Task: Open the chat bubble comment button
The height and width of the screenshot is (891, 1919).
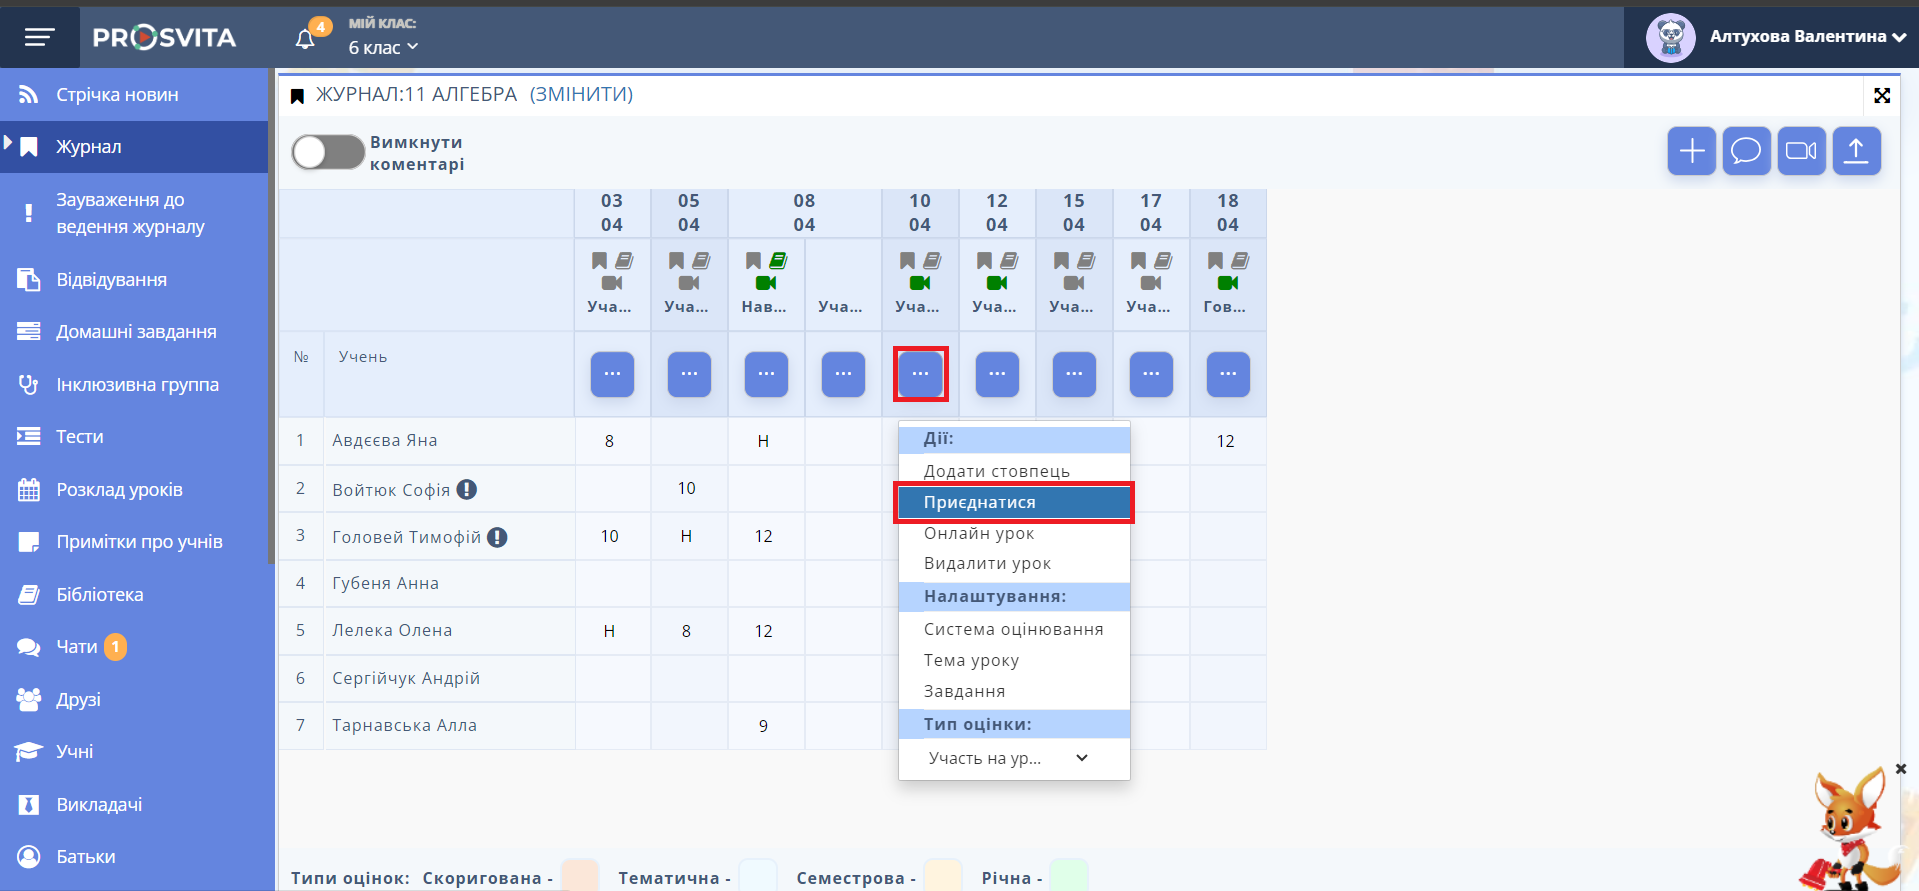Action: [x=1746, y=151]
